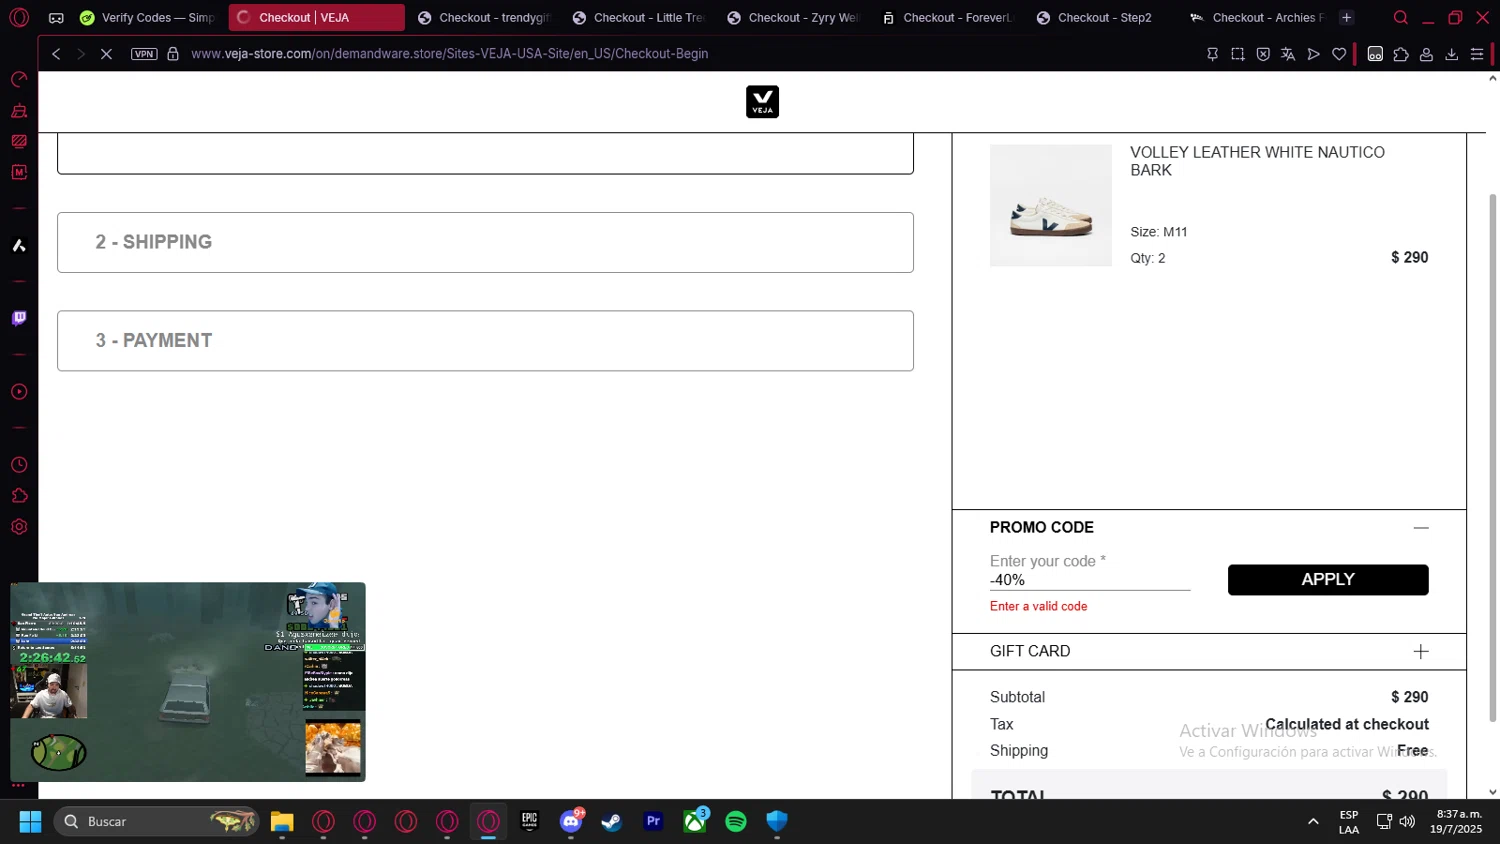Open the sidebar player icon
The image size is (1500, 844).
point(19,392)
